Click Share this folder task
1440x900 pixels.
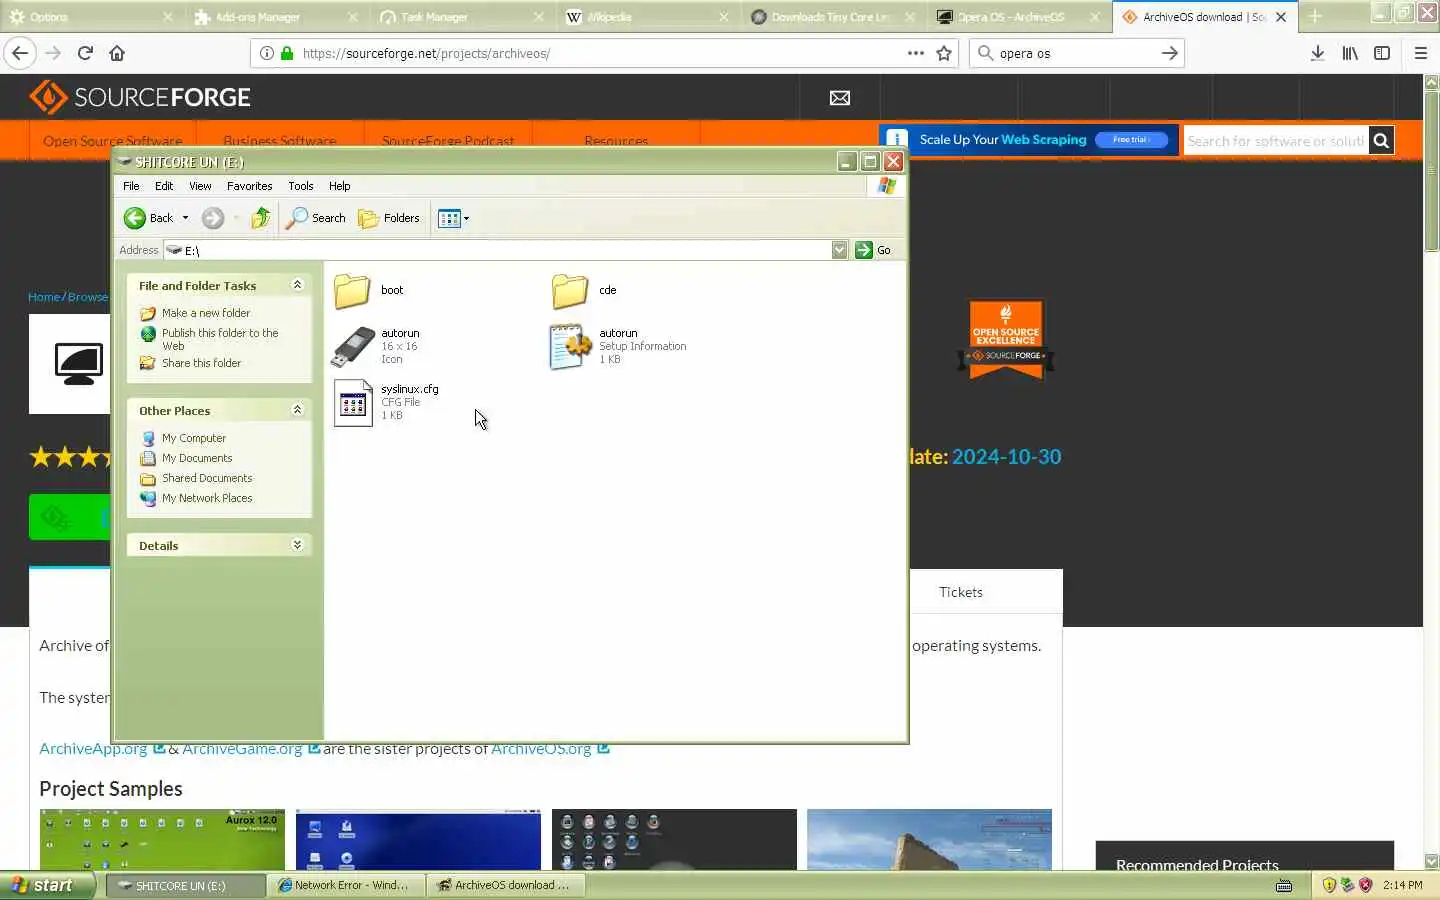[201, 363]
